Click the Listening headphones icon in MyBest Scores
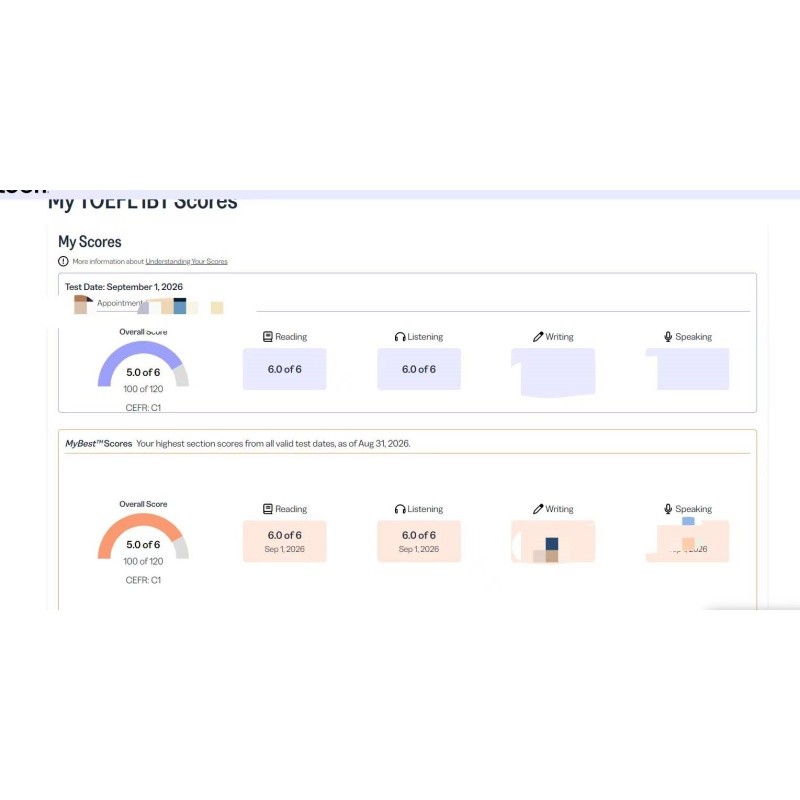The image size is (800, 800). (x=400, y=509)
